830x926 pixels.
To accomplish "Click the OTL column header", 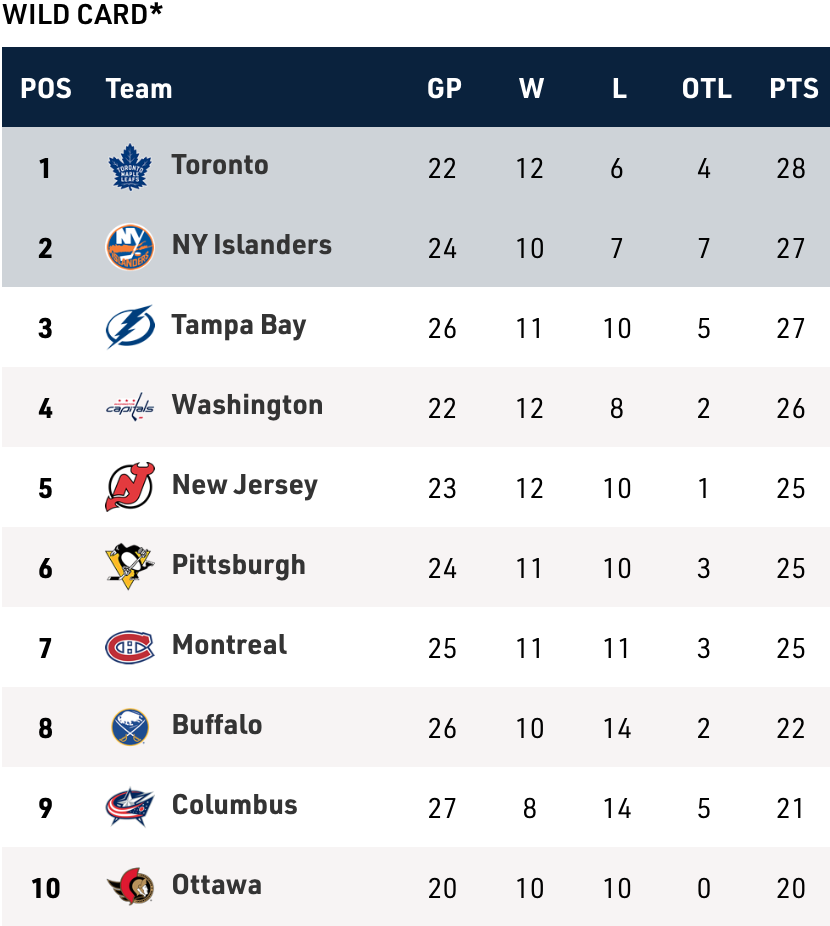I will (x=706, y=88).
